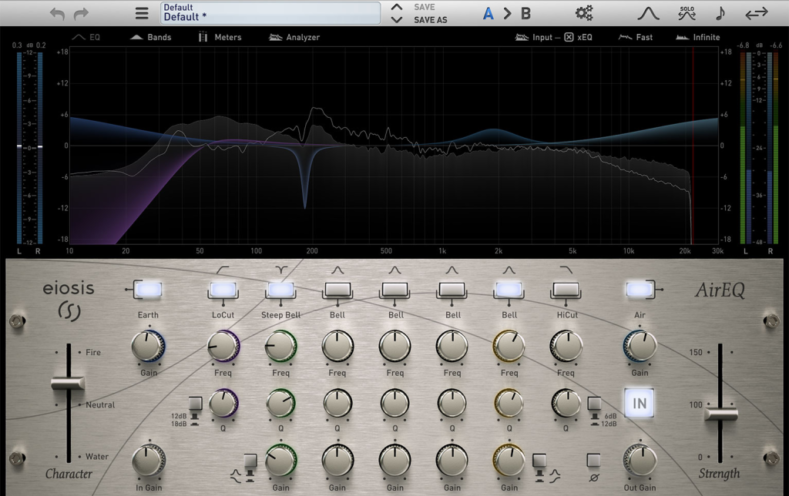This screenshot has height=496, width=789.
Task: Select previous preset with up chevron
Action: tap(397, 7)
